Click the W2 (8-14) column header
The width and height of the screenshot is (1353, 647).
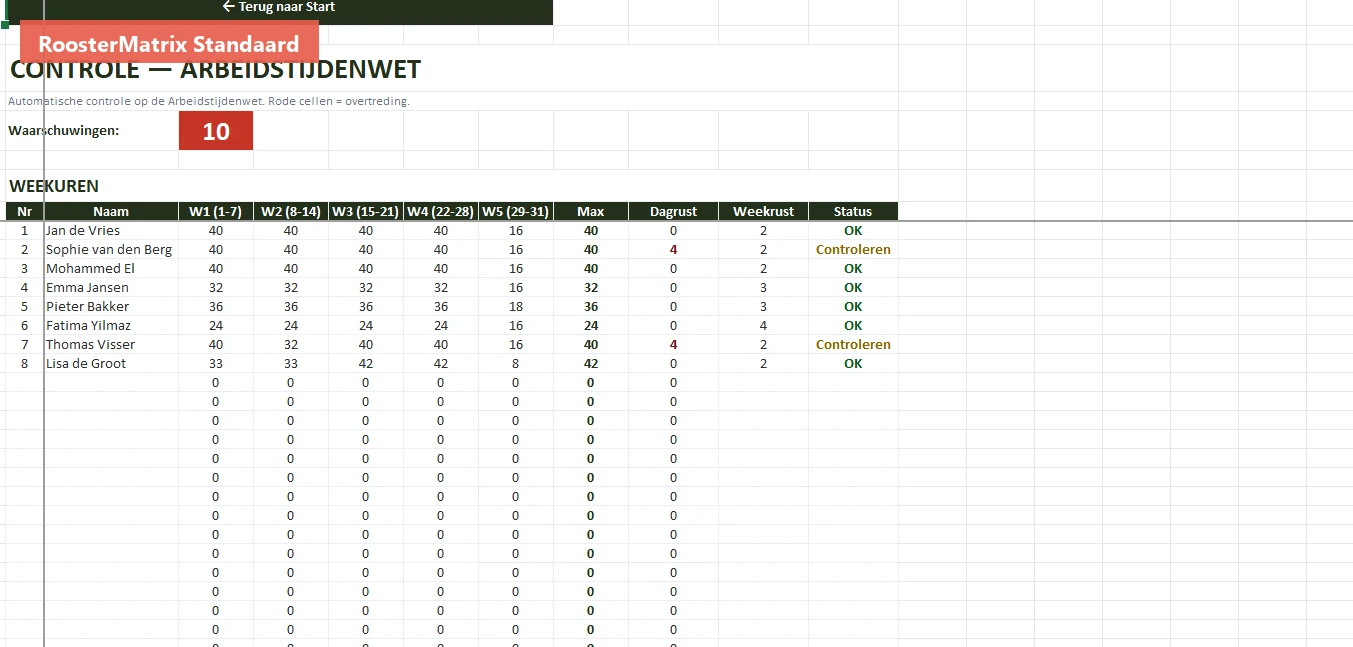291,212
